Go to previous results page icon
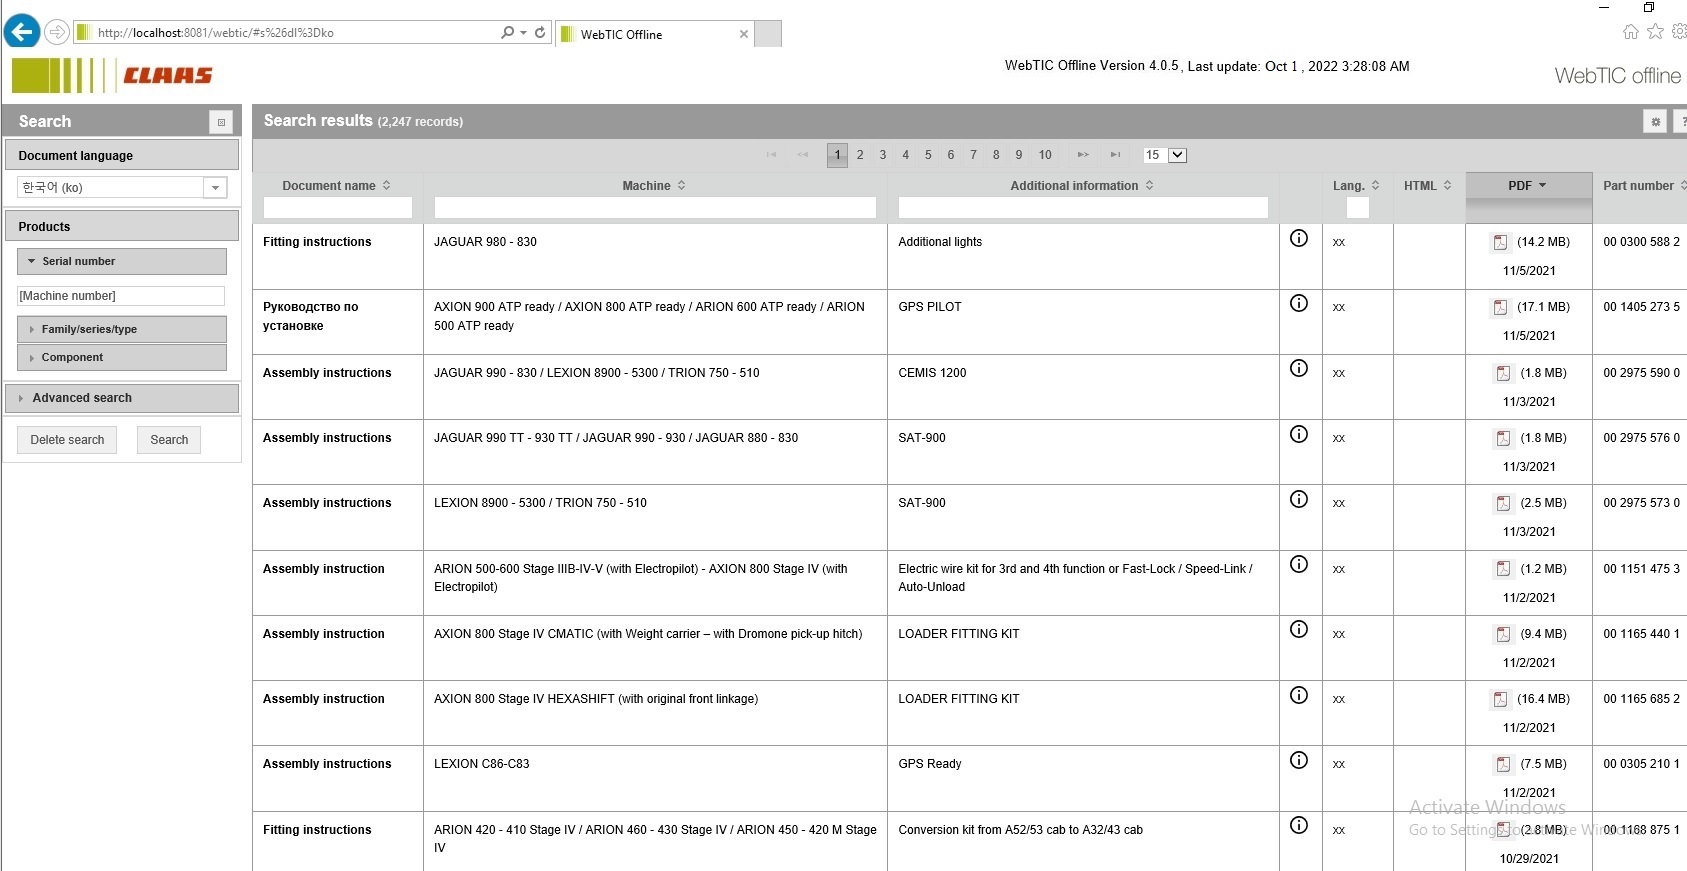 point(802,155)
